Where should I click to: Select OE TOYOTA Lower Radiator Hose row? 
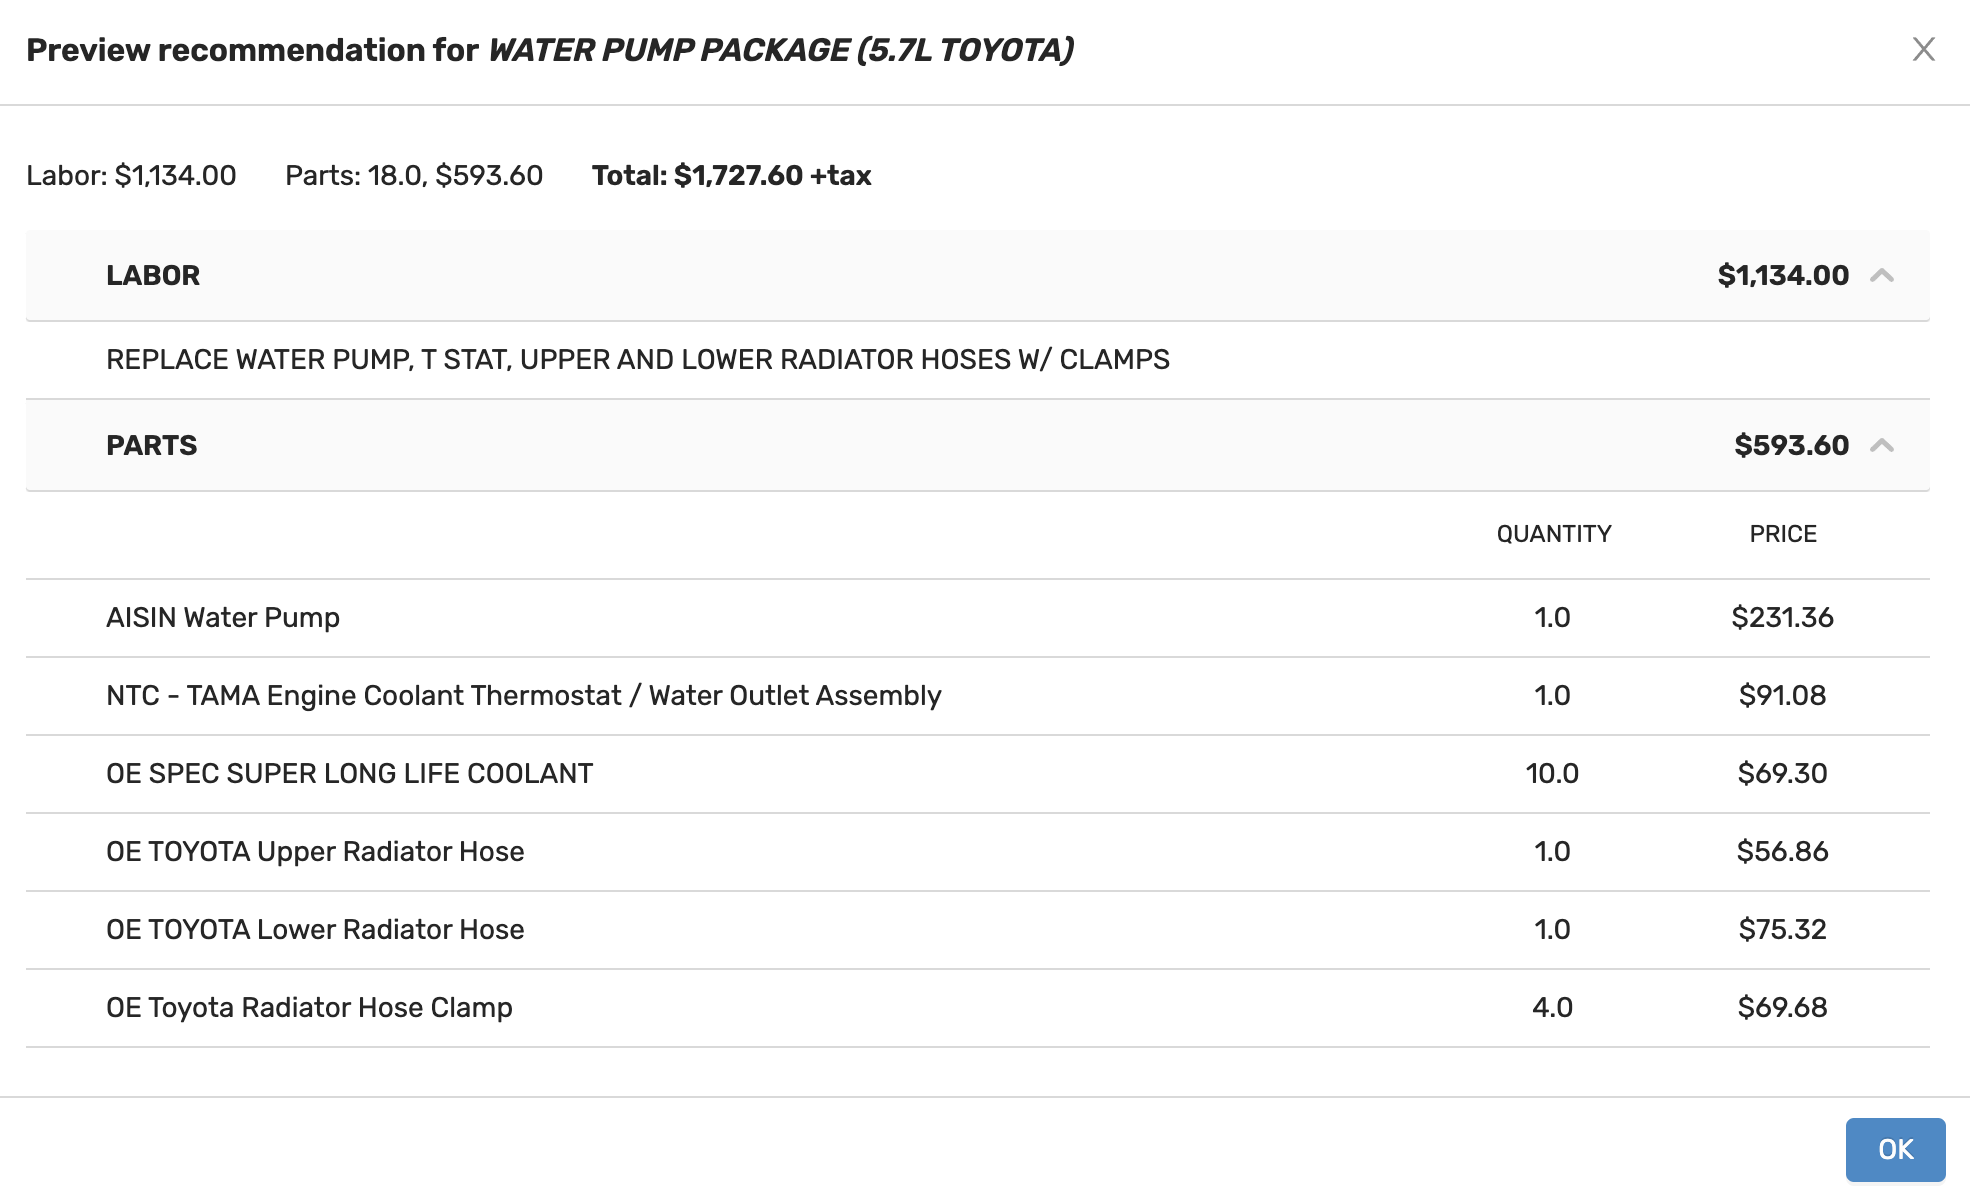315,930
